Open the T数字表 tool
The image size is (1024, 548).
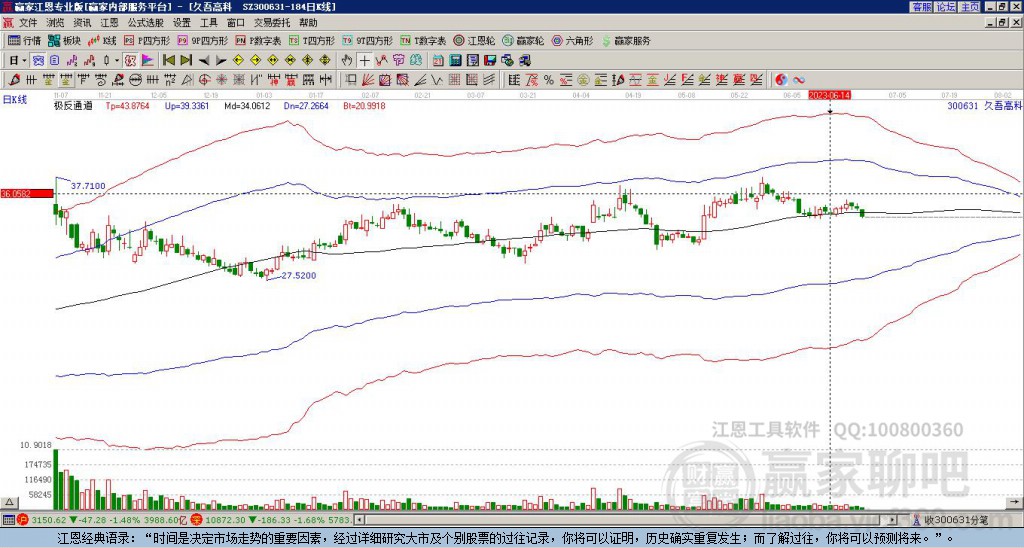423,40
